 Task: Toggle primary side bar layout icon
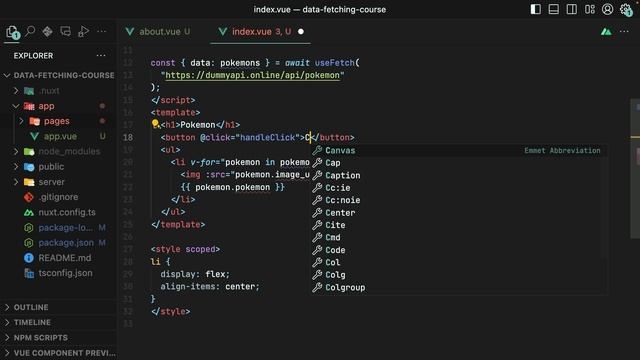pyautogui.click(x=536, y=9)
